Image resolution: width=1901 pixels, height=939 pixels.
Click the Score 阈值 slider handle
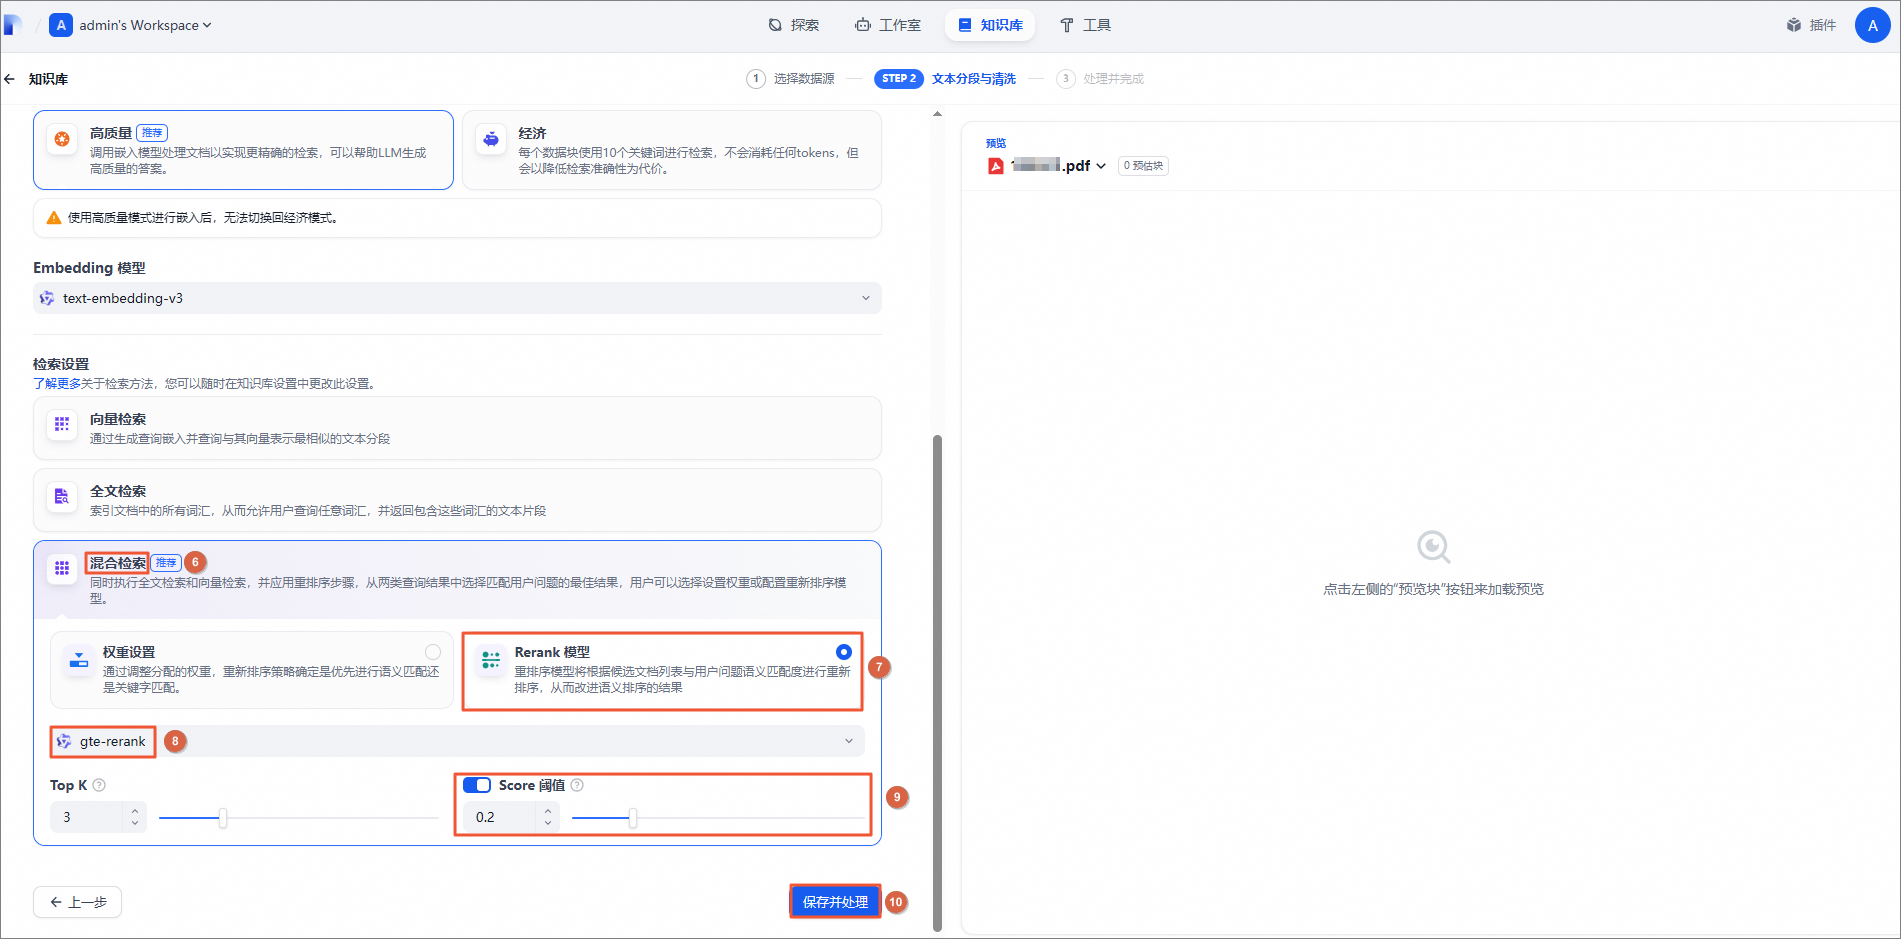point(633,818)
